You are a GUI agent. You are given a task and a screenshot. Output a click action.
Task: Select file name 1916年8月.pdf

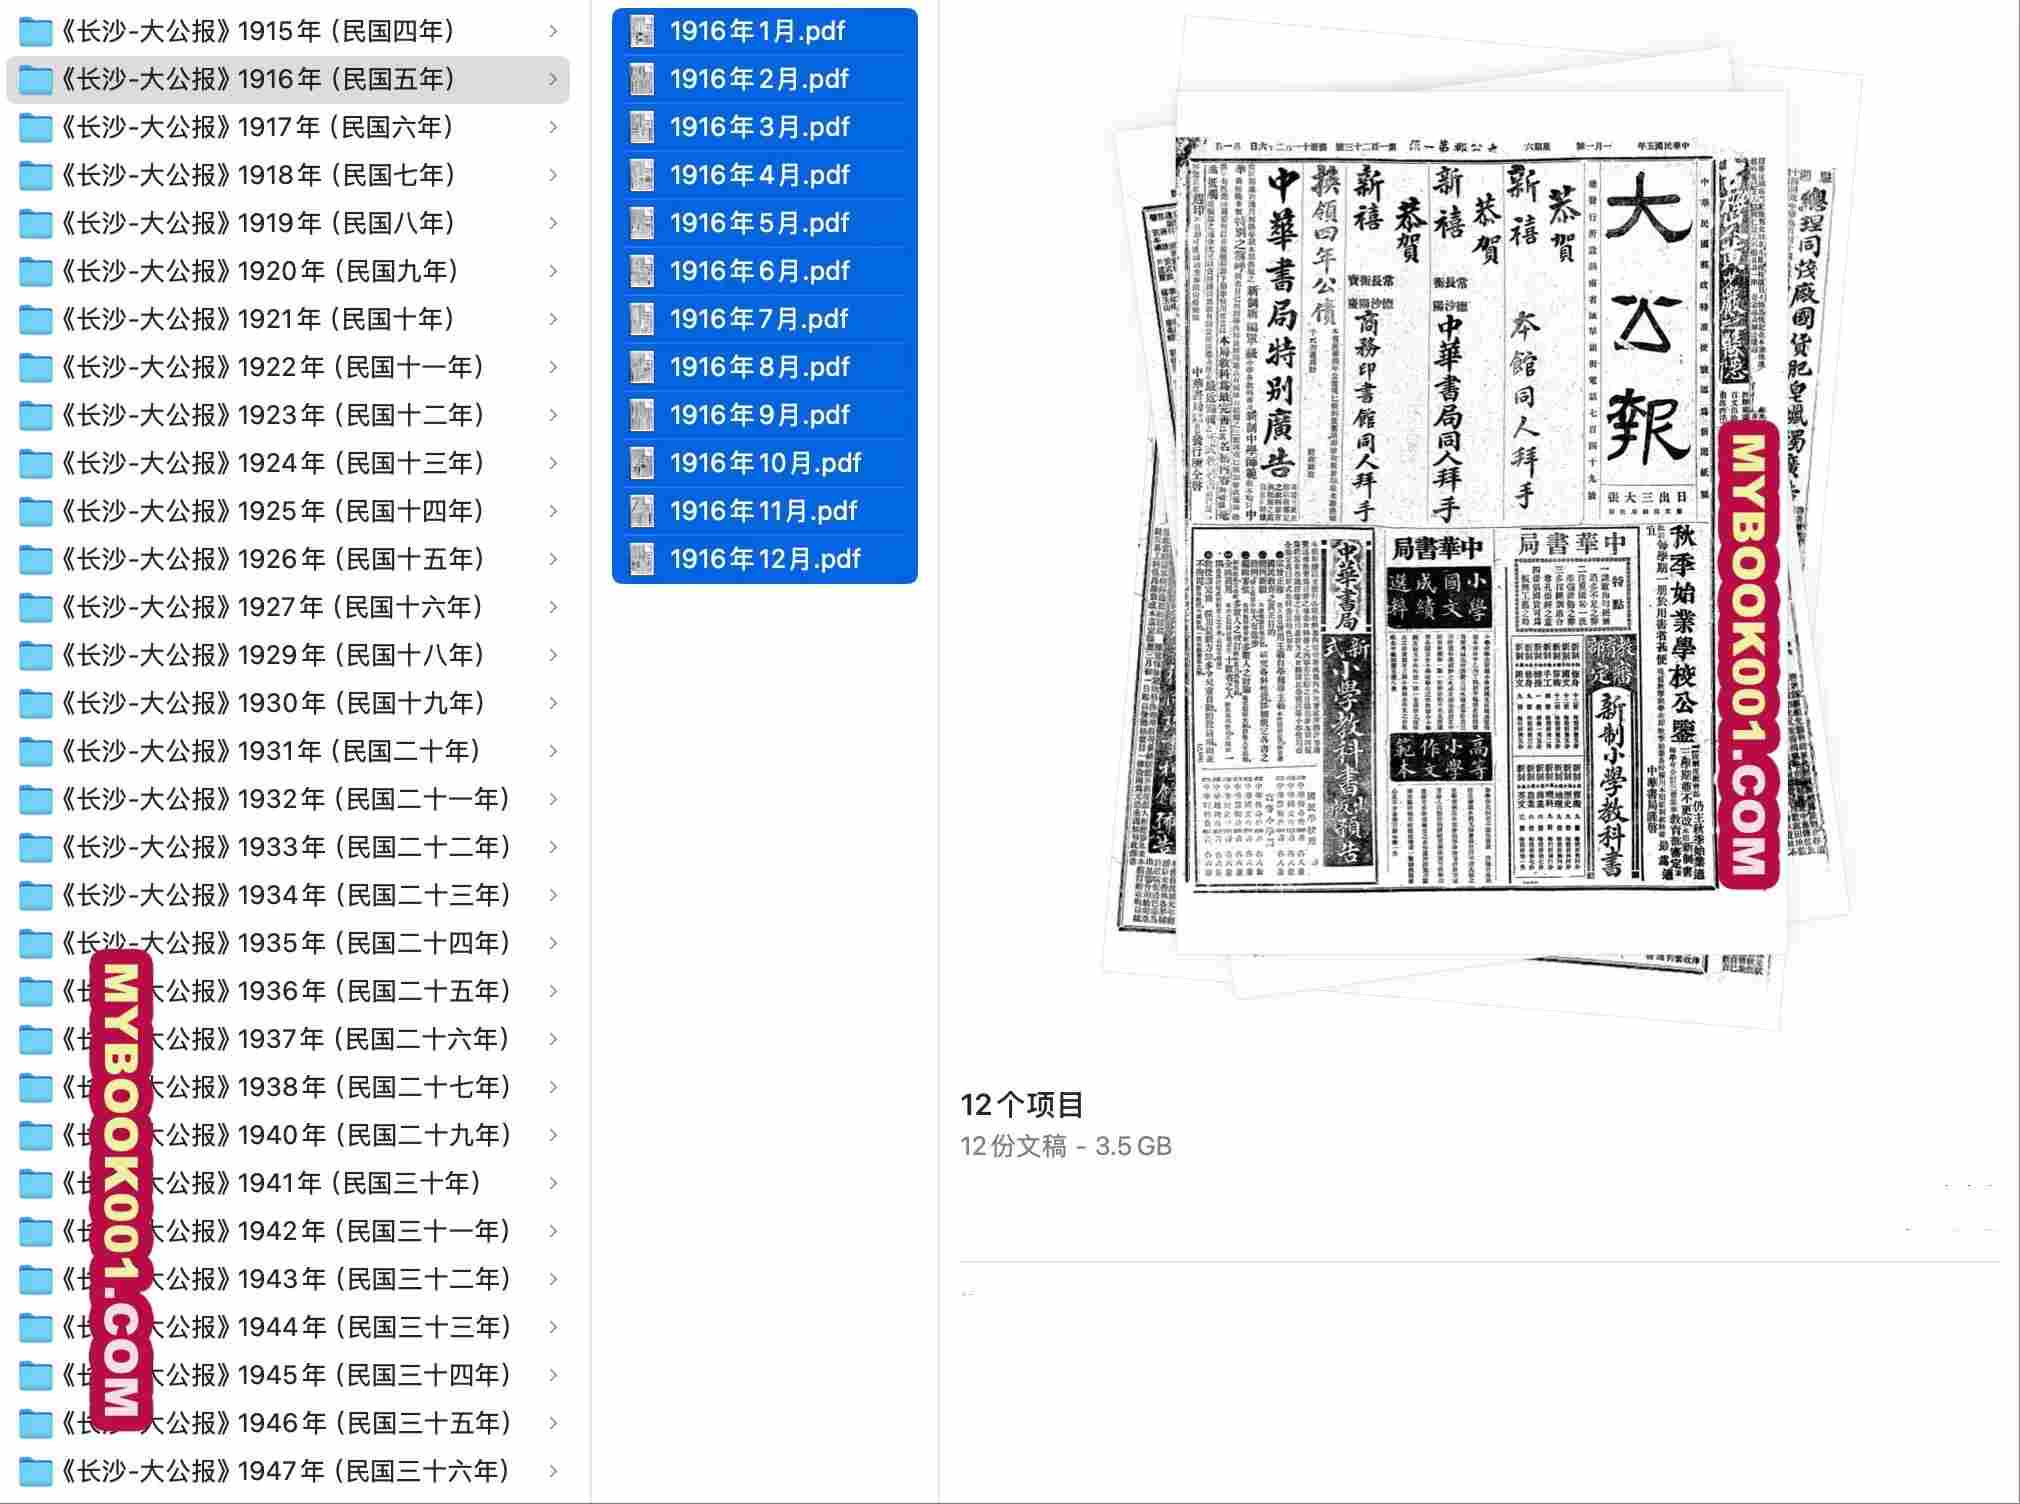click(759, 368)
